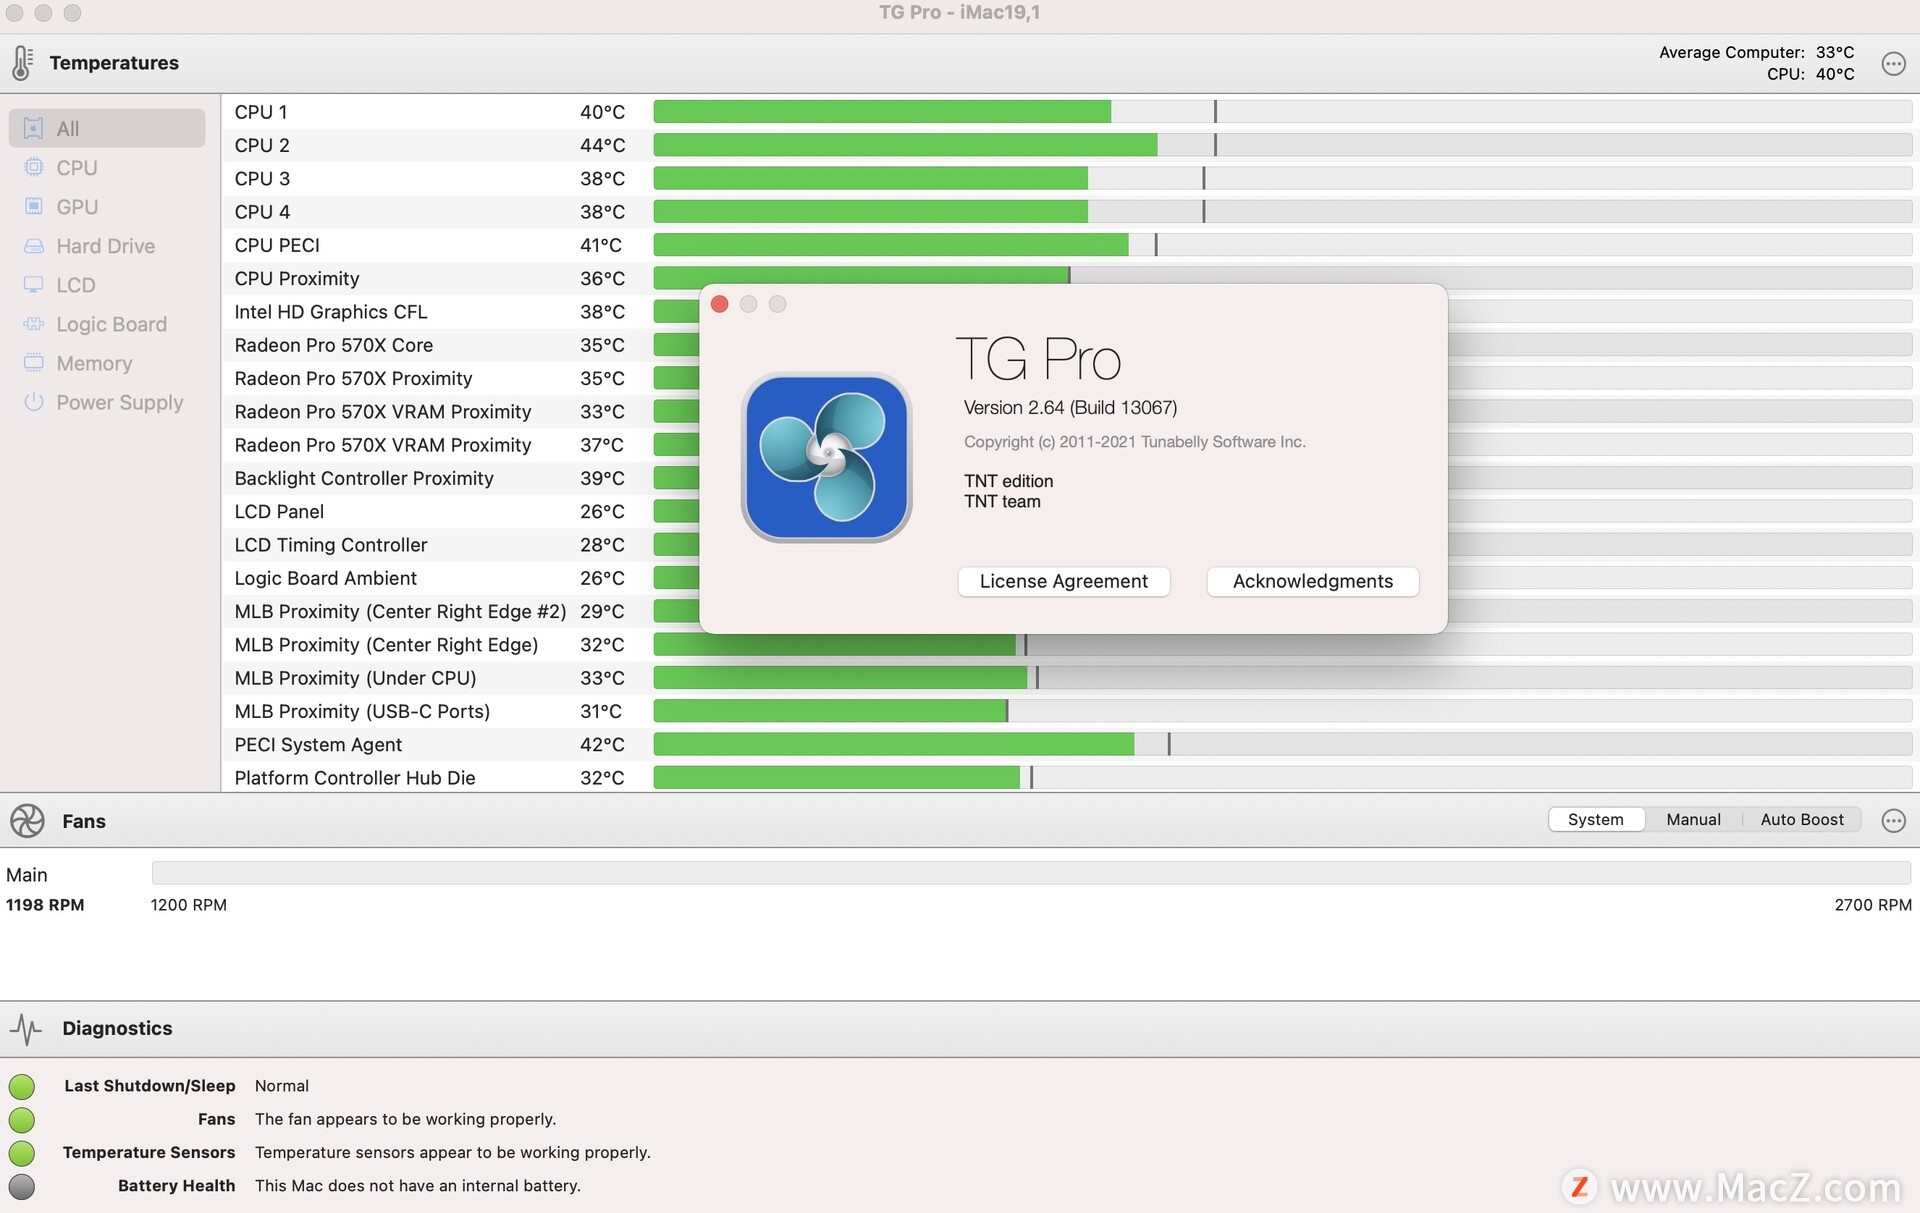Click the CPU chip icon in sidebar
Image resolution: width=1920 pixels, height=1213 pixels.
tap(33, 167)
